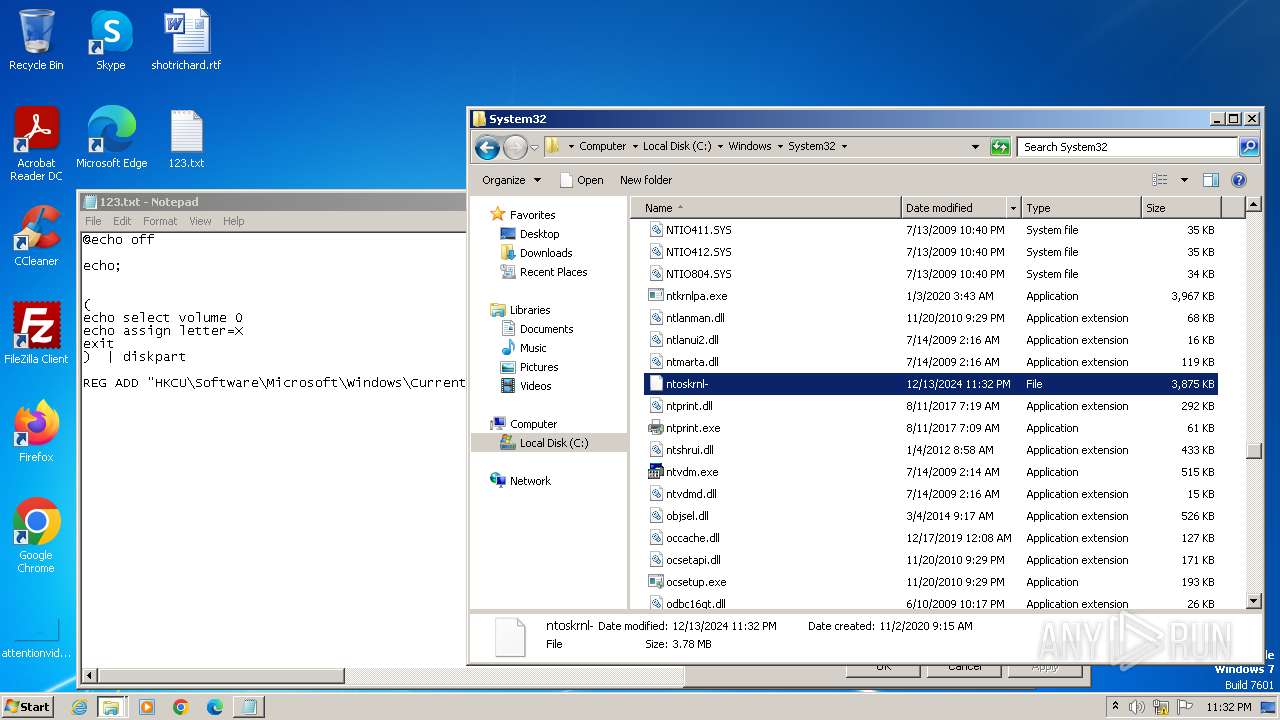
Task: Select Desktop under Favorites
Action: pos(539,234)
